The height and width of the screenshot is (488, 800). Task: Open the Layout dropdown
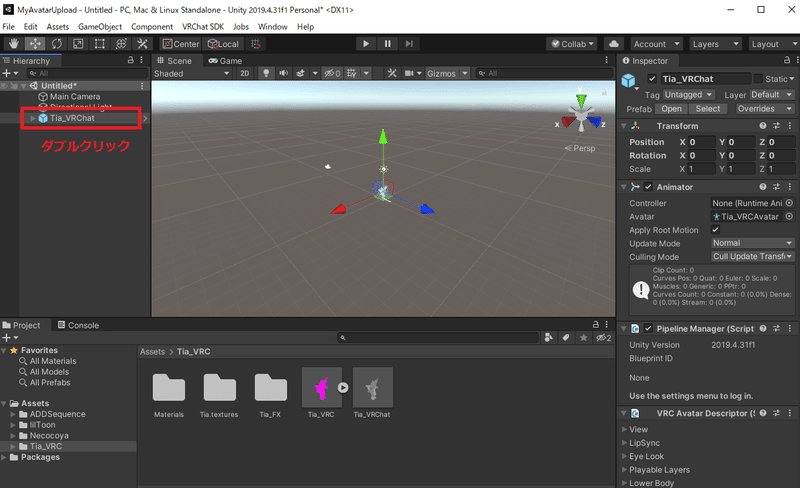[772, 44]
